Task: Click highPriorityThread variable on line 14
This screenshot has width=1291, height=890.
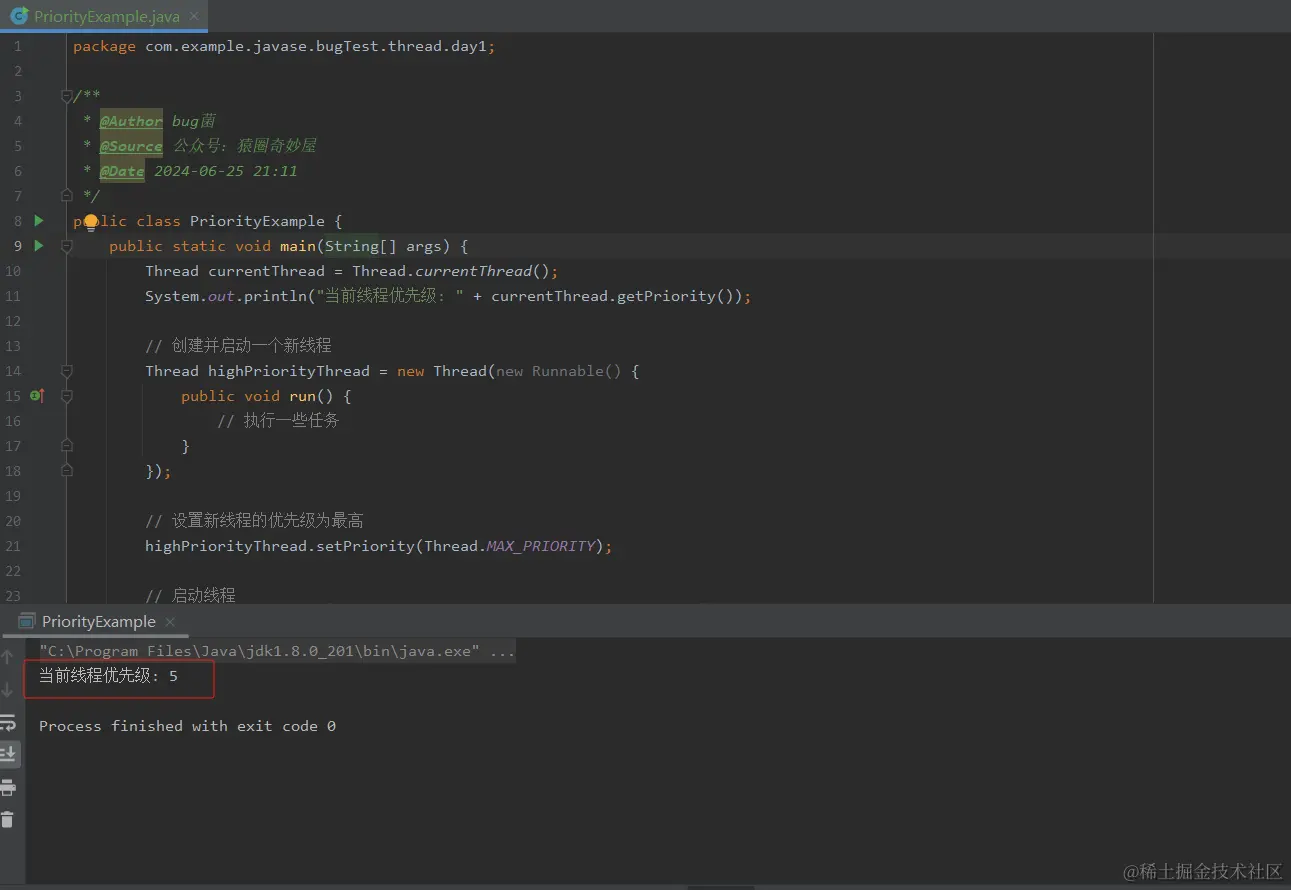Action: (x=289, y=371)
